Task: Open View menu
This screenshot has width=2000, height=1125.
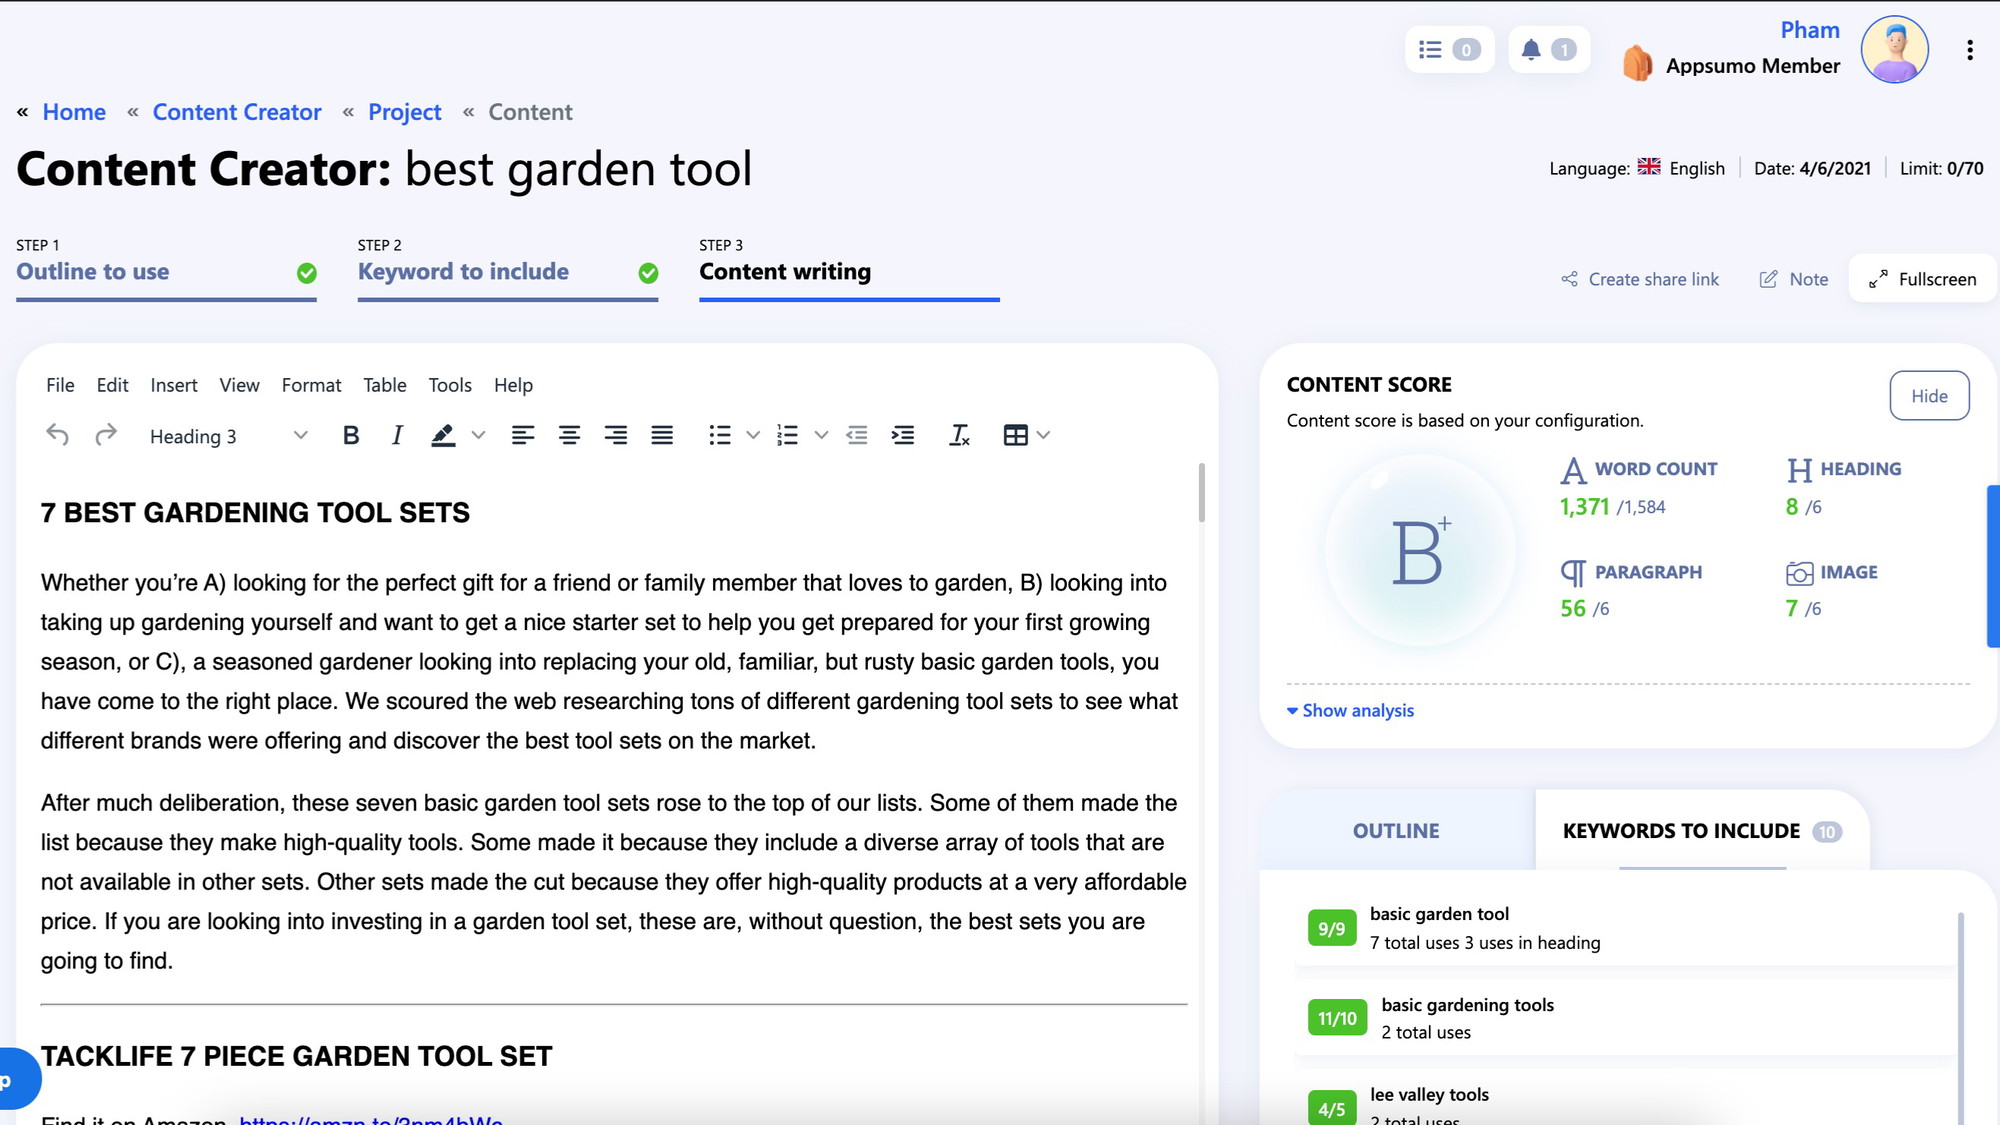Action: (239, 385)
